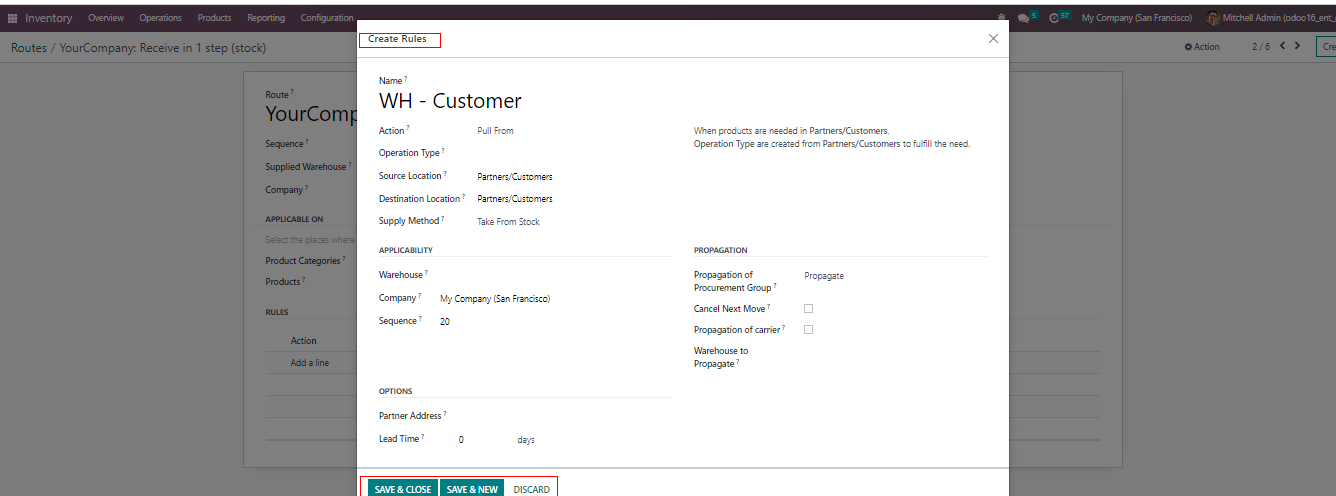Close the Create Rules dialog
Screen dimensions: 1336x496
pyautogui.click(x=993, y=39)
